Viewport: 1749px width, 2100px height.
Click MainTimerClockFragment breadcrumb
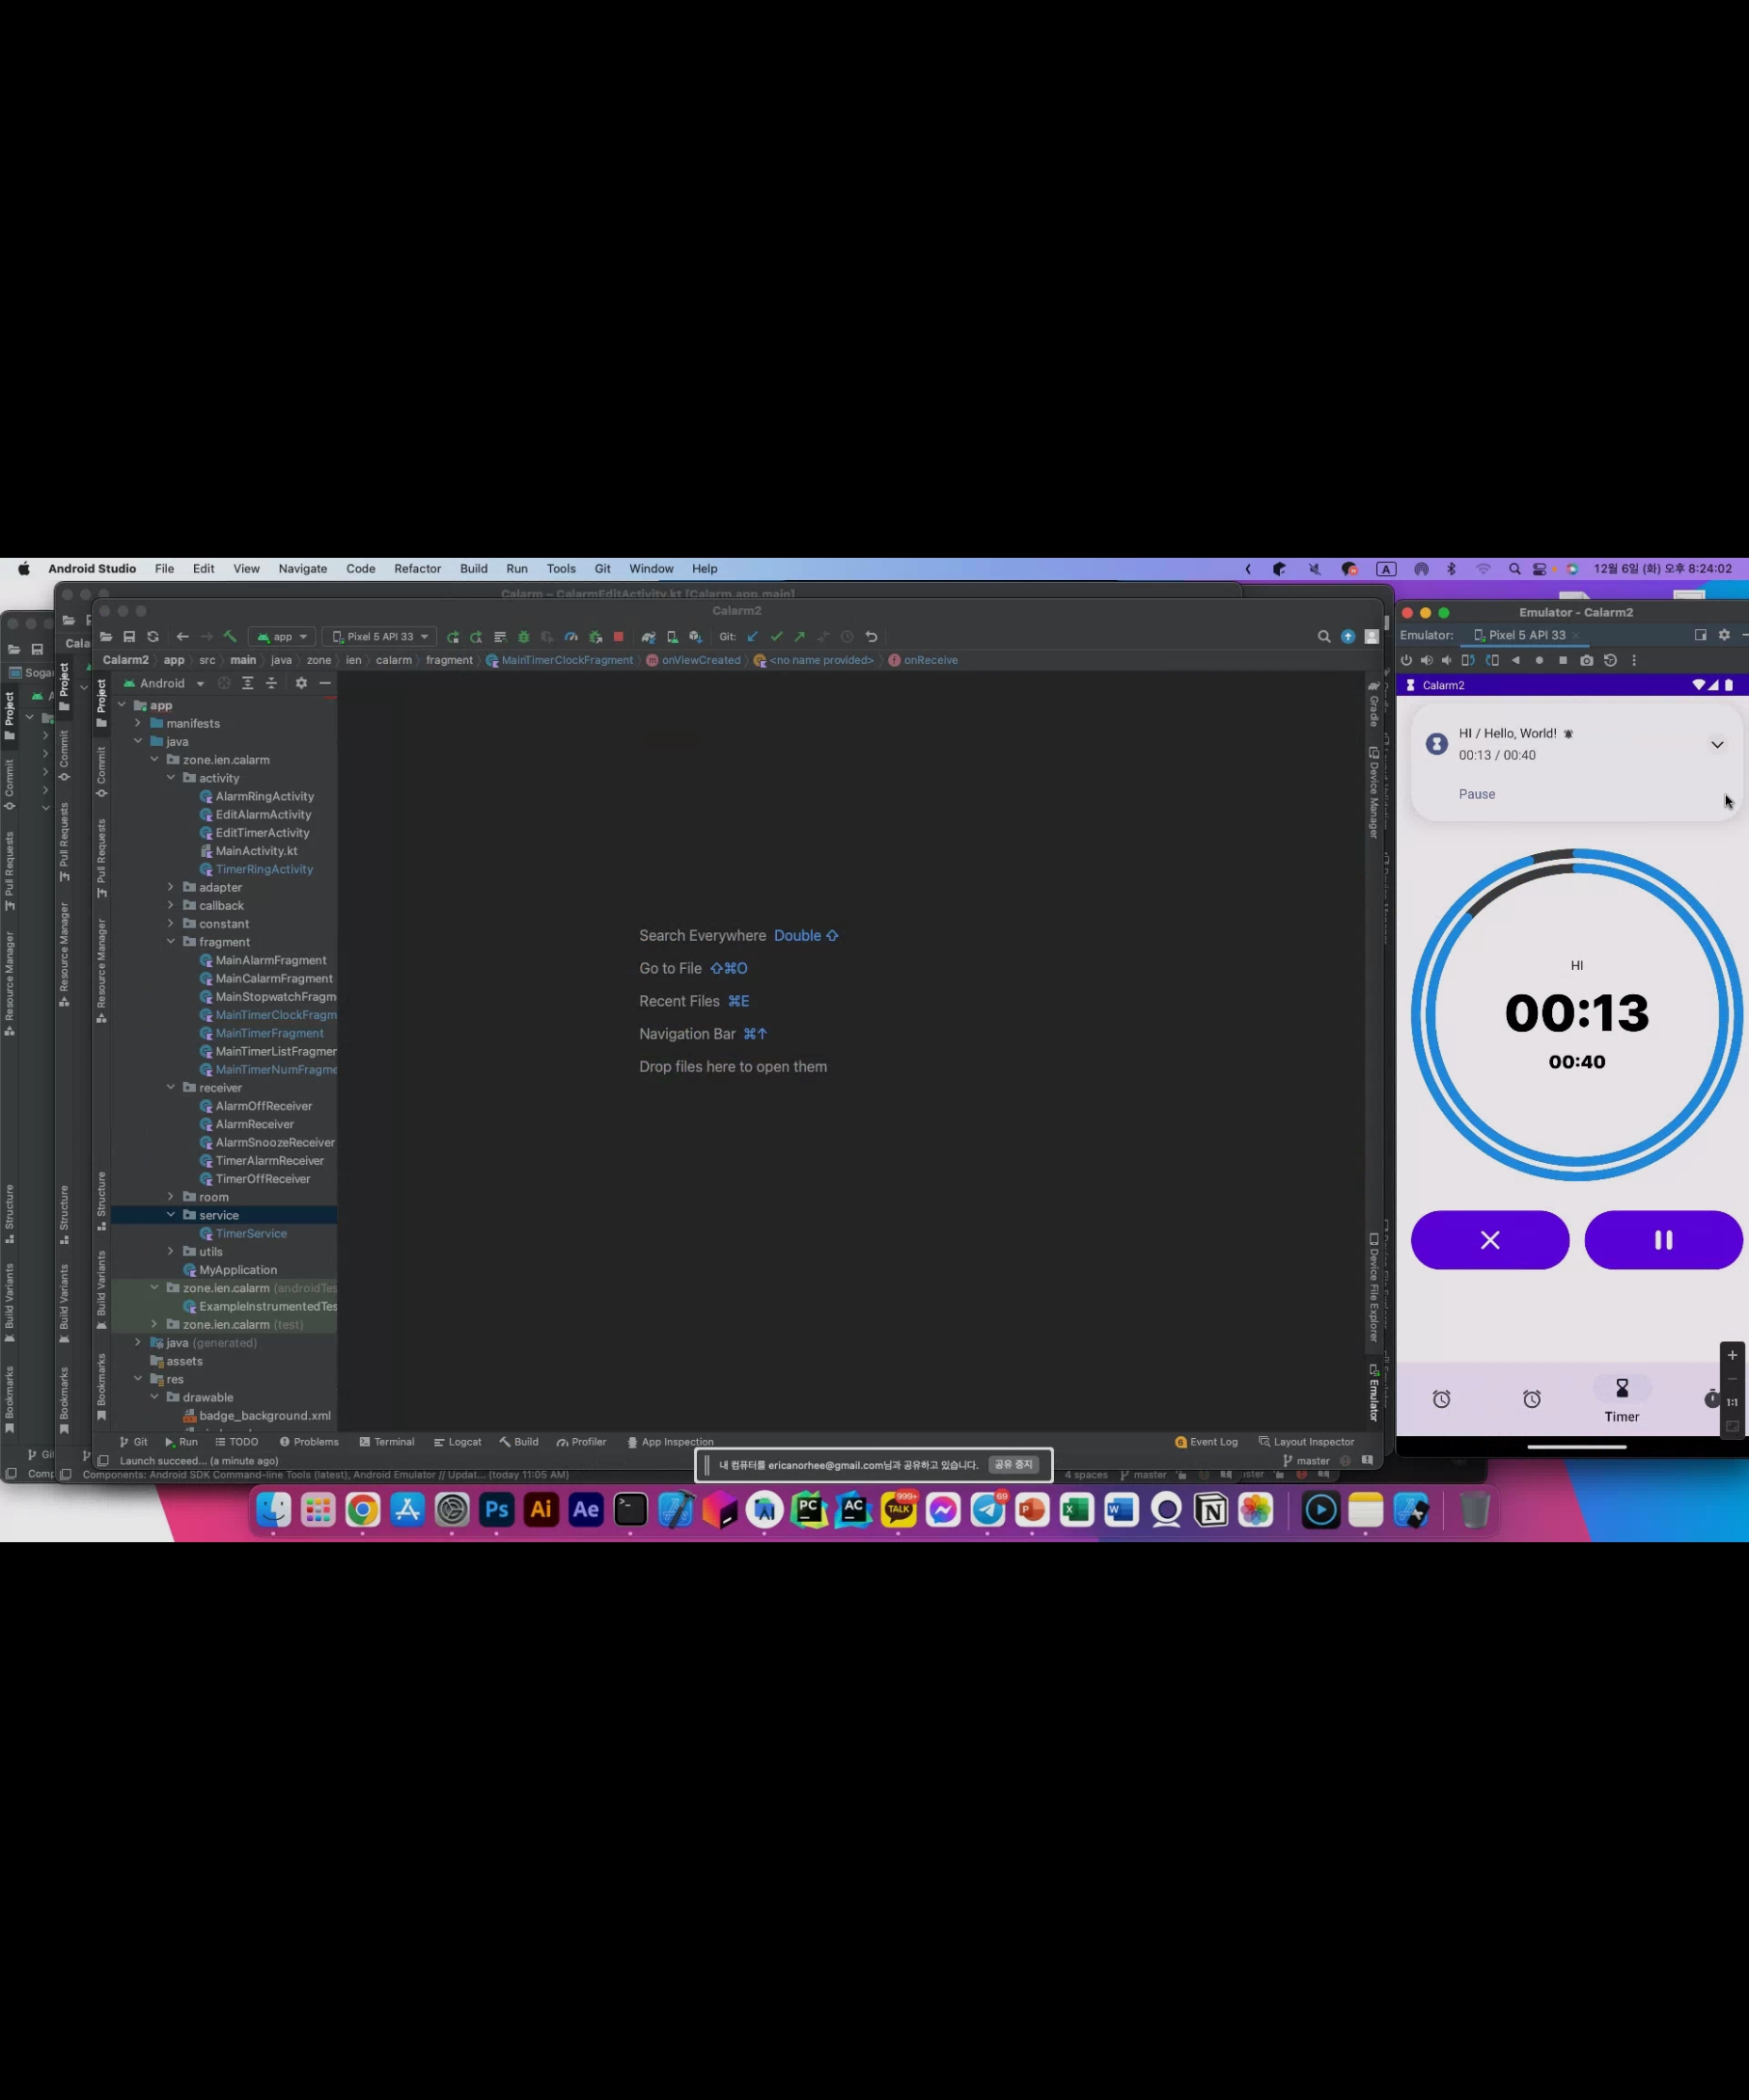tap(559, 660)
